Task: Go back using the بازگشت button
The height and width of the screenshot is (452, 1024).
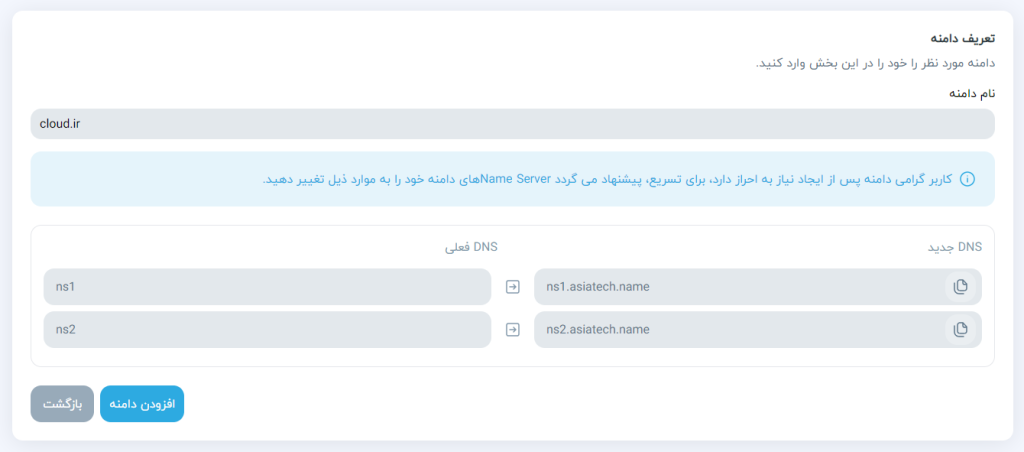Action: [62, 404]
